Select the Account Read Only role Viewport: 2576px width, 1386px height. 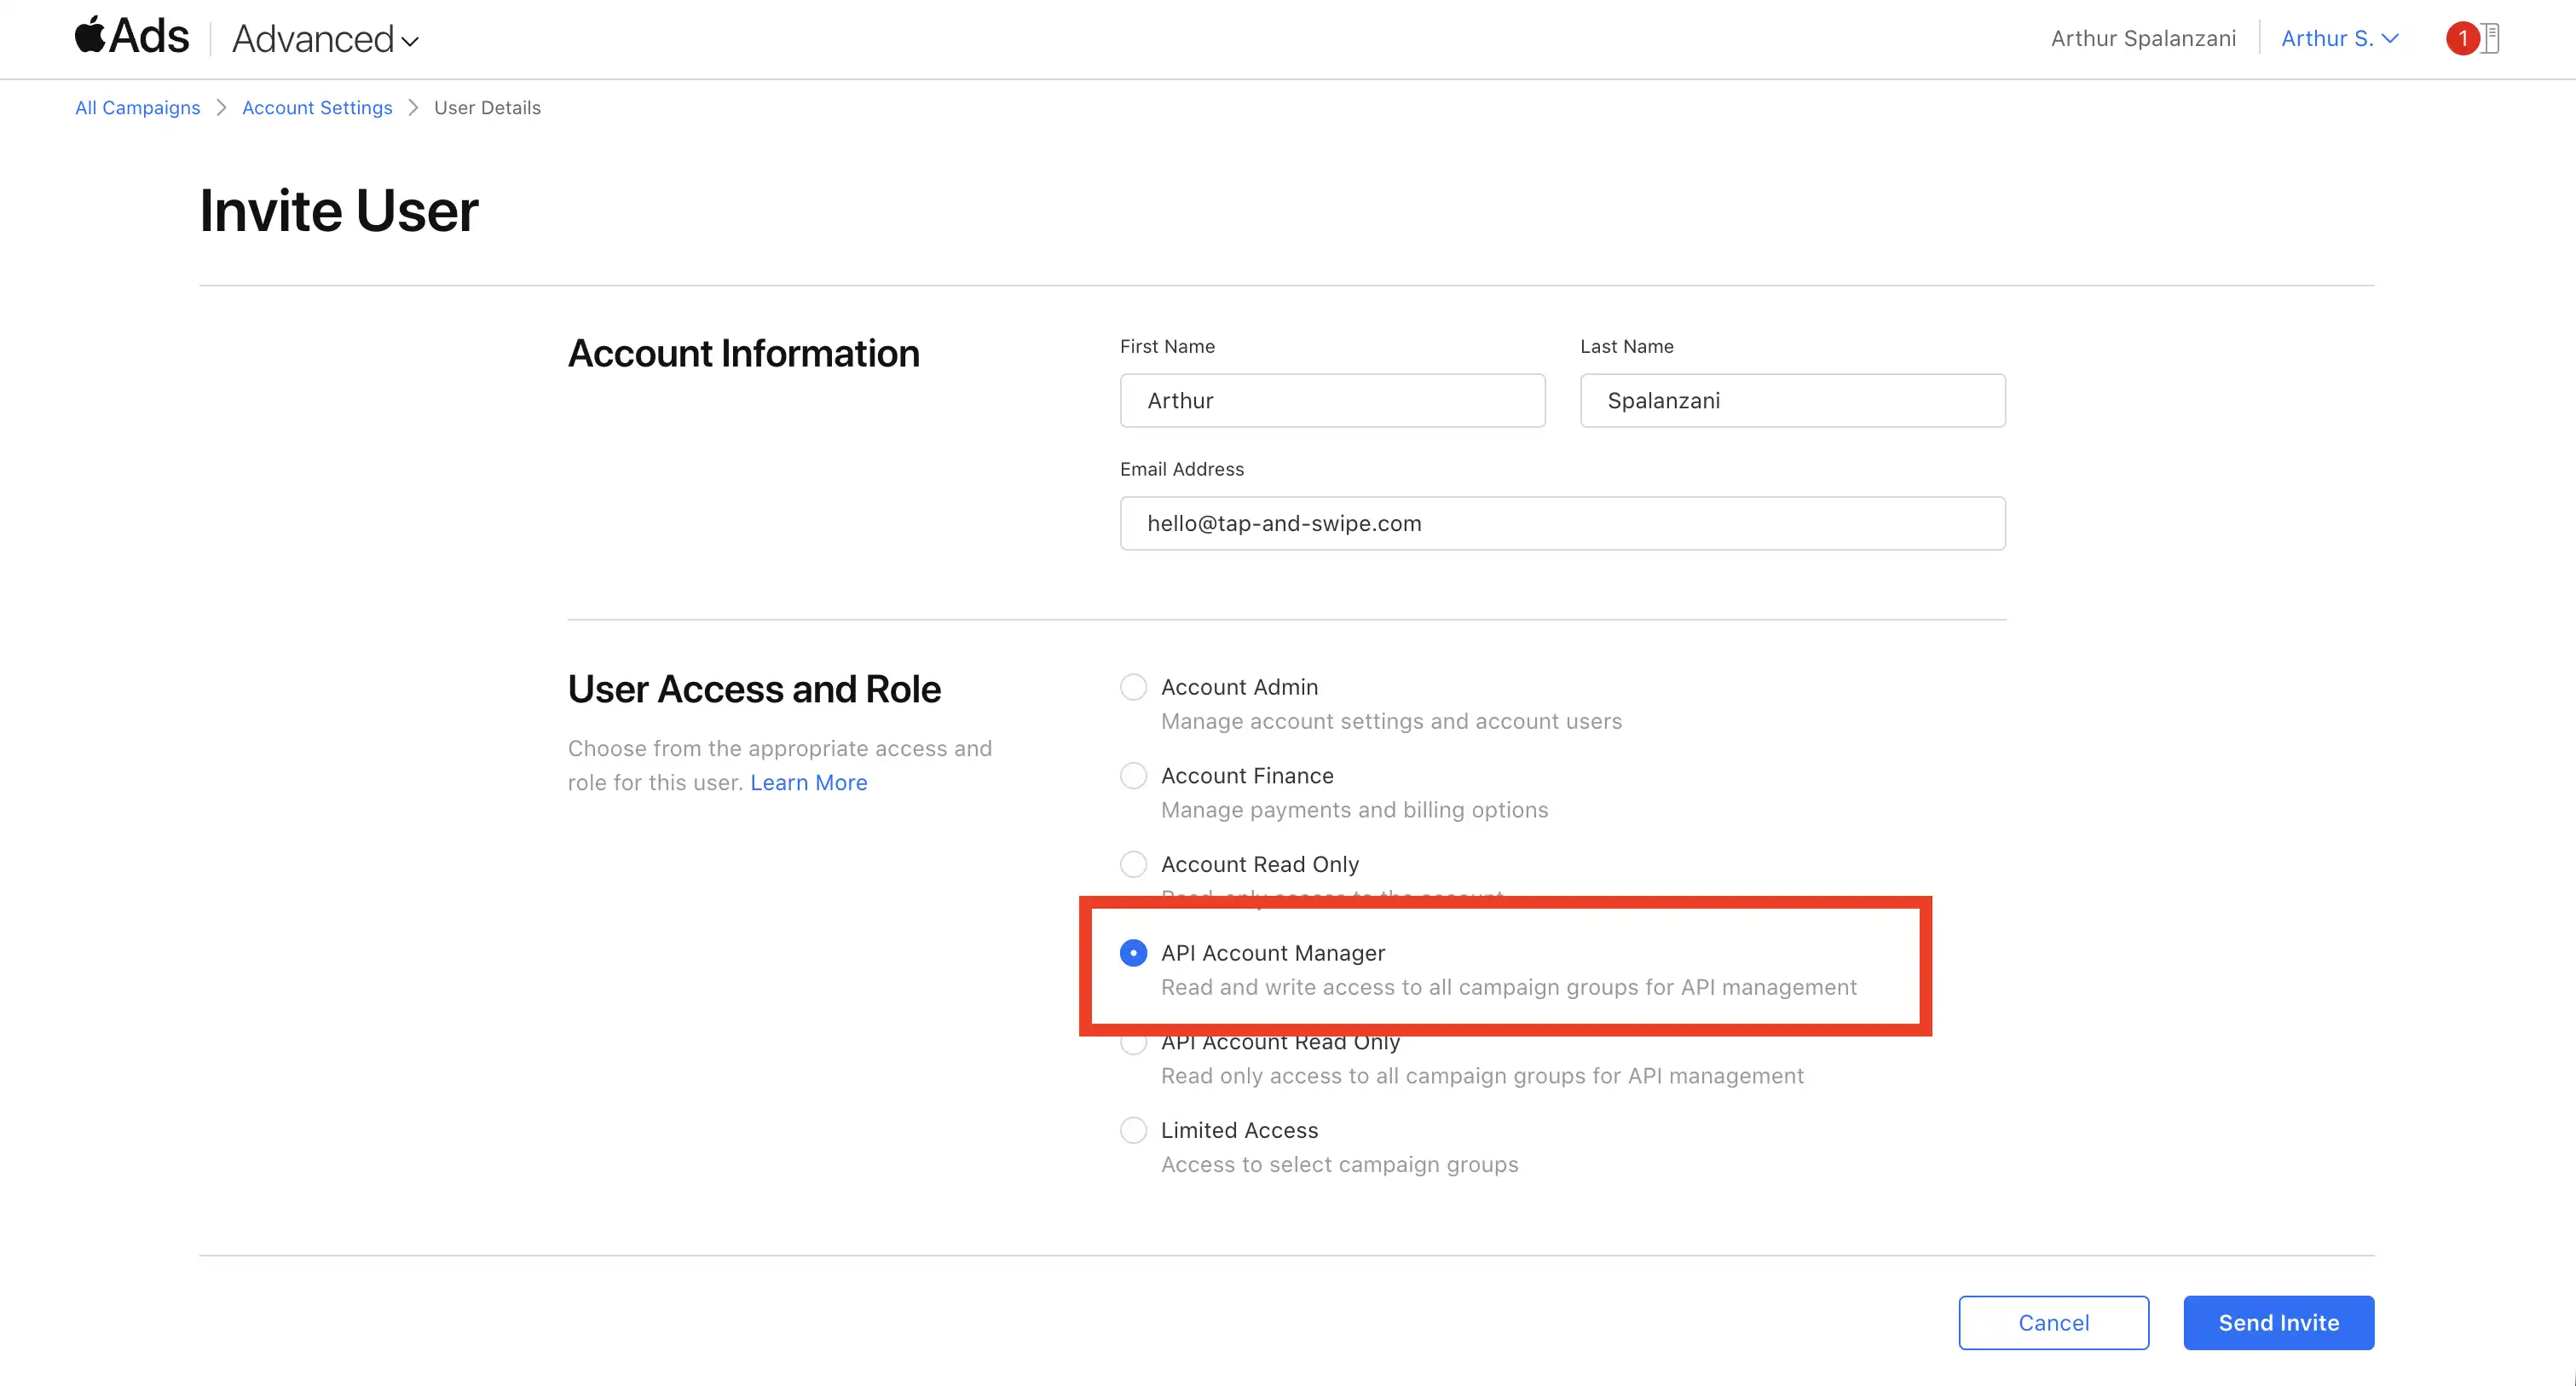coord(1133,864)
